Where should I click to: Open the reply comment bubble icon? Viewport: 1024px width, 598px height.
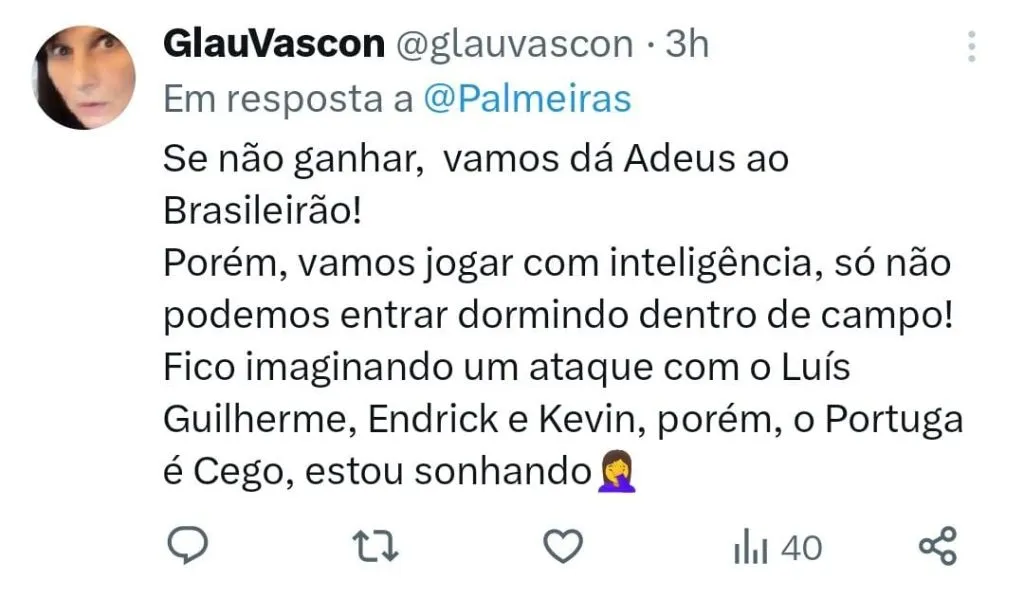point(187,545)
